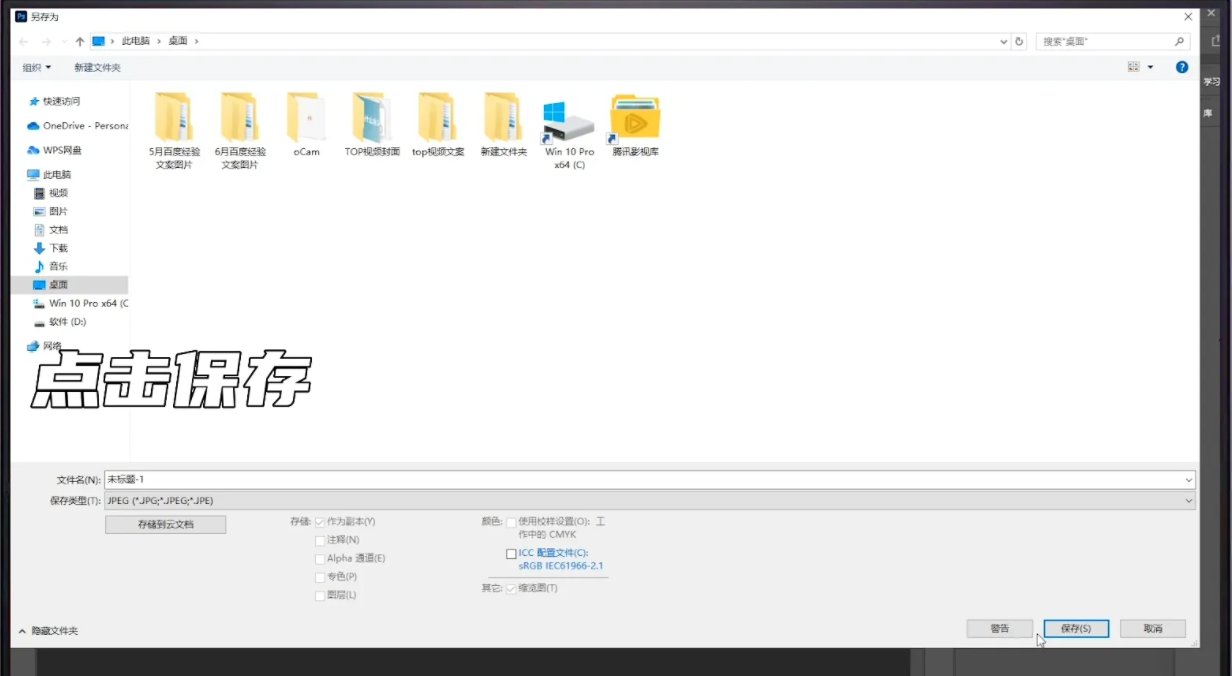Select the Win 10 Pro x64 (C) drive shortcut
The image size is (1232, 676).
[568, 122]
